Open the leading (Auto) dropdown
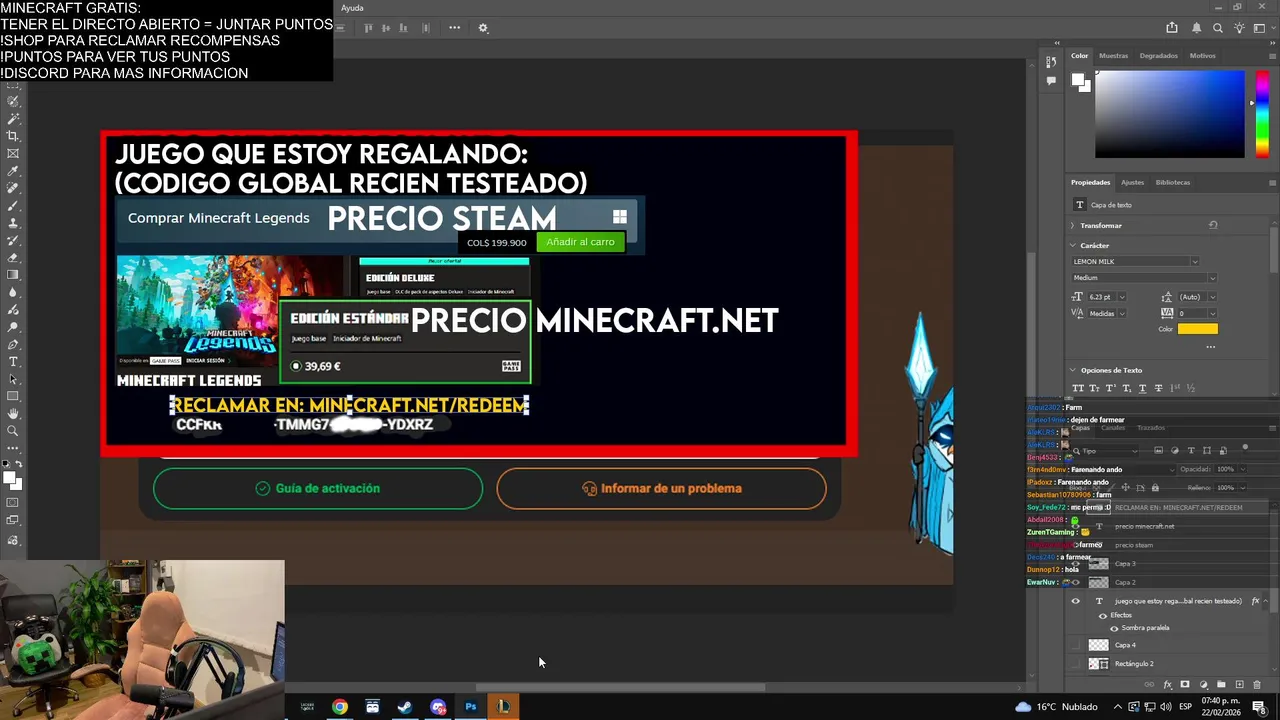Image resolution: width=1280 pixels, height=720 pixels. coord(1211,297)
